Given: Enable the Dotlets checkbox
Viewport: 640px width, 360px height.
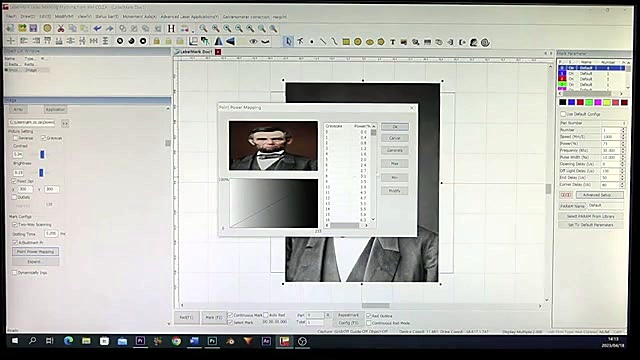Looking at the screenshot, I should click(x=14, y=197).
